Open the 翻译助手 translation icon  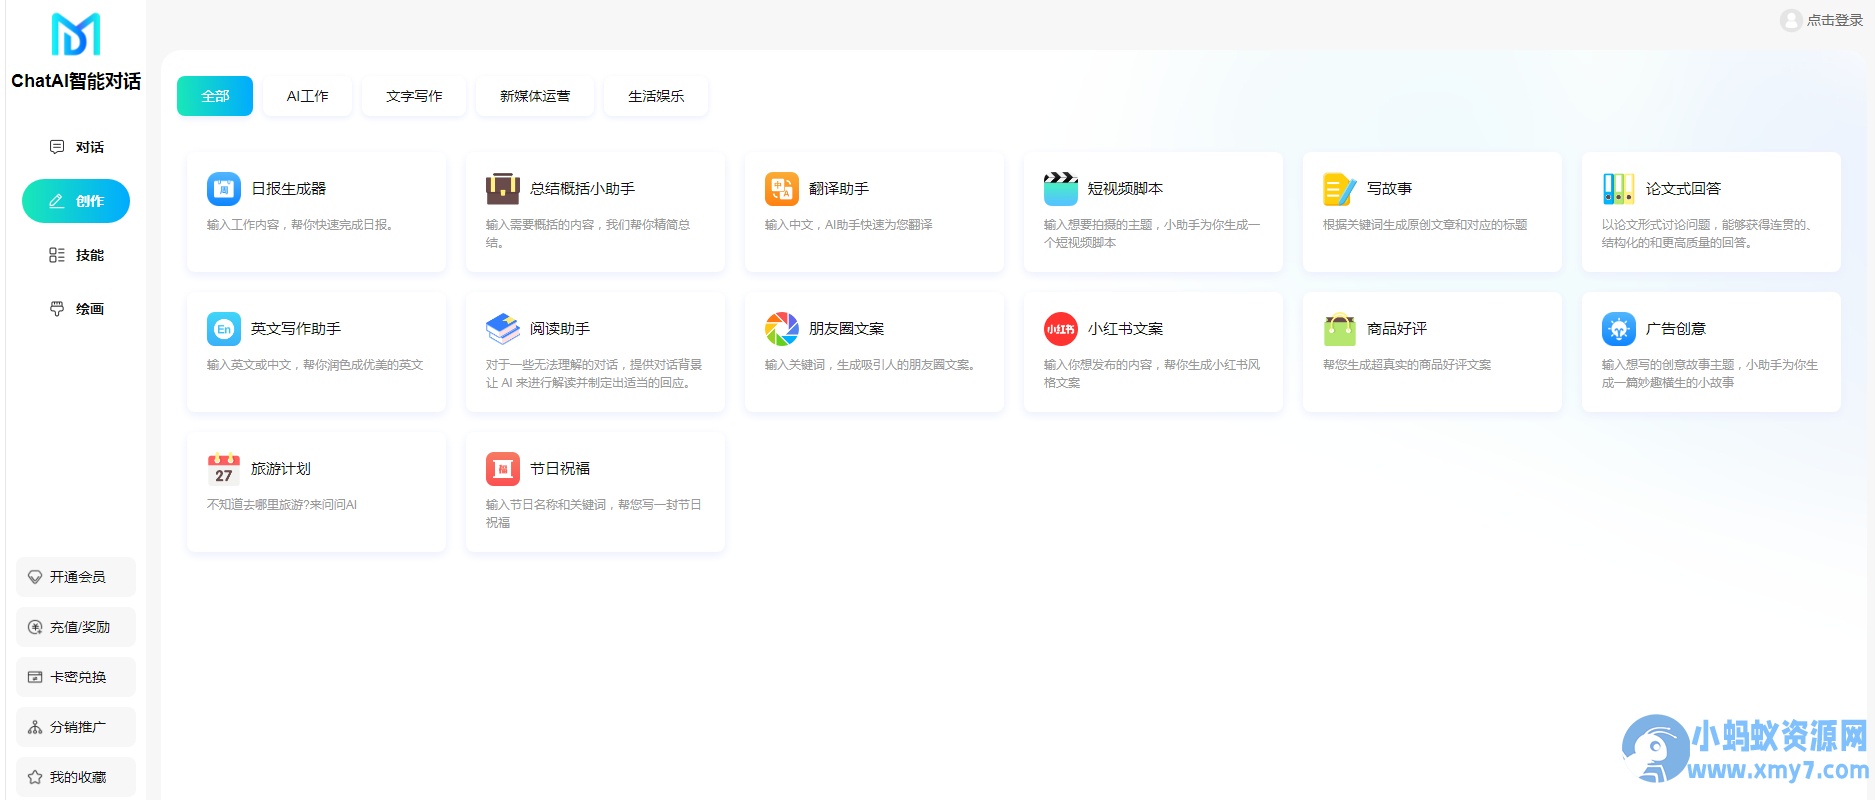781,188
